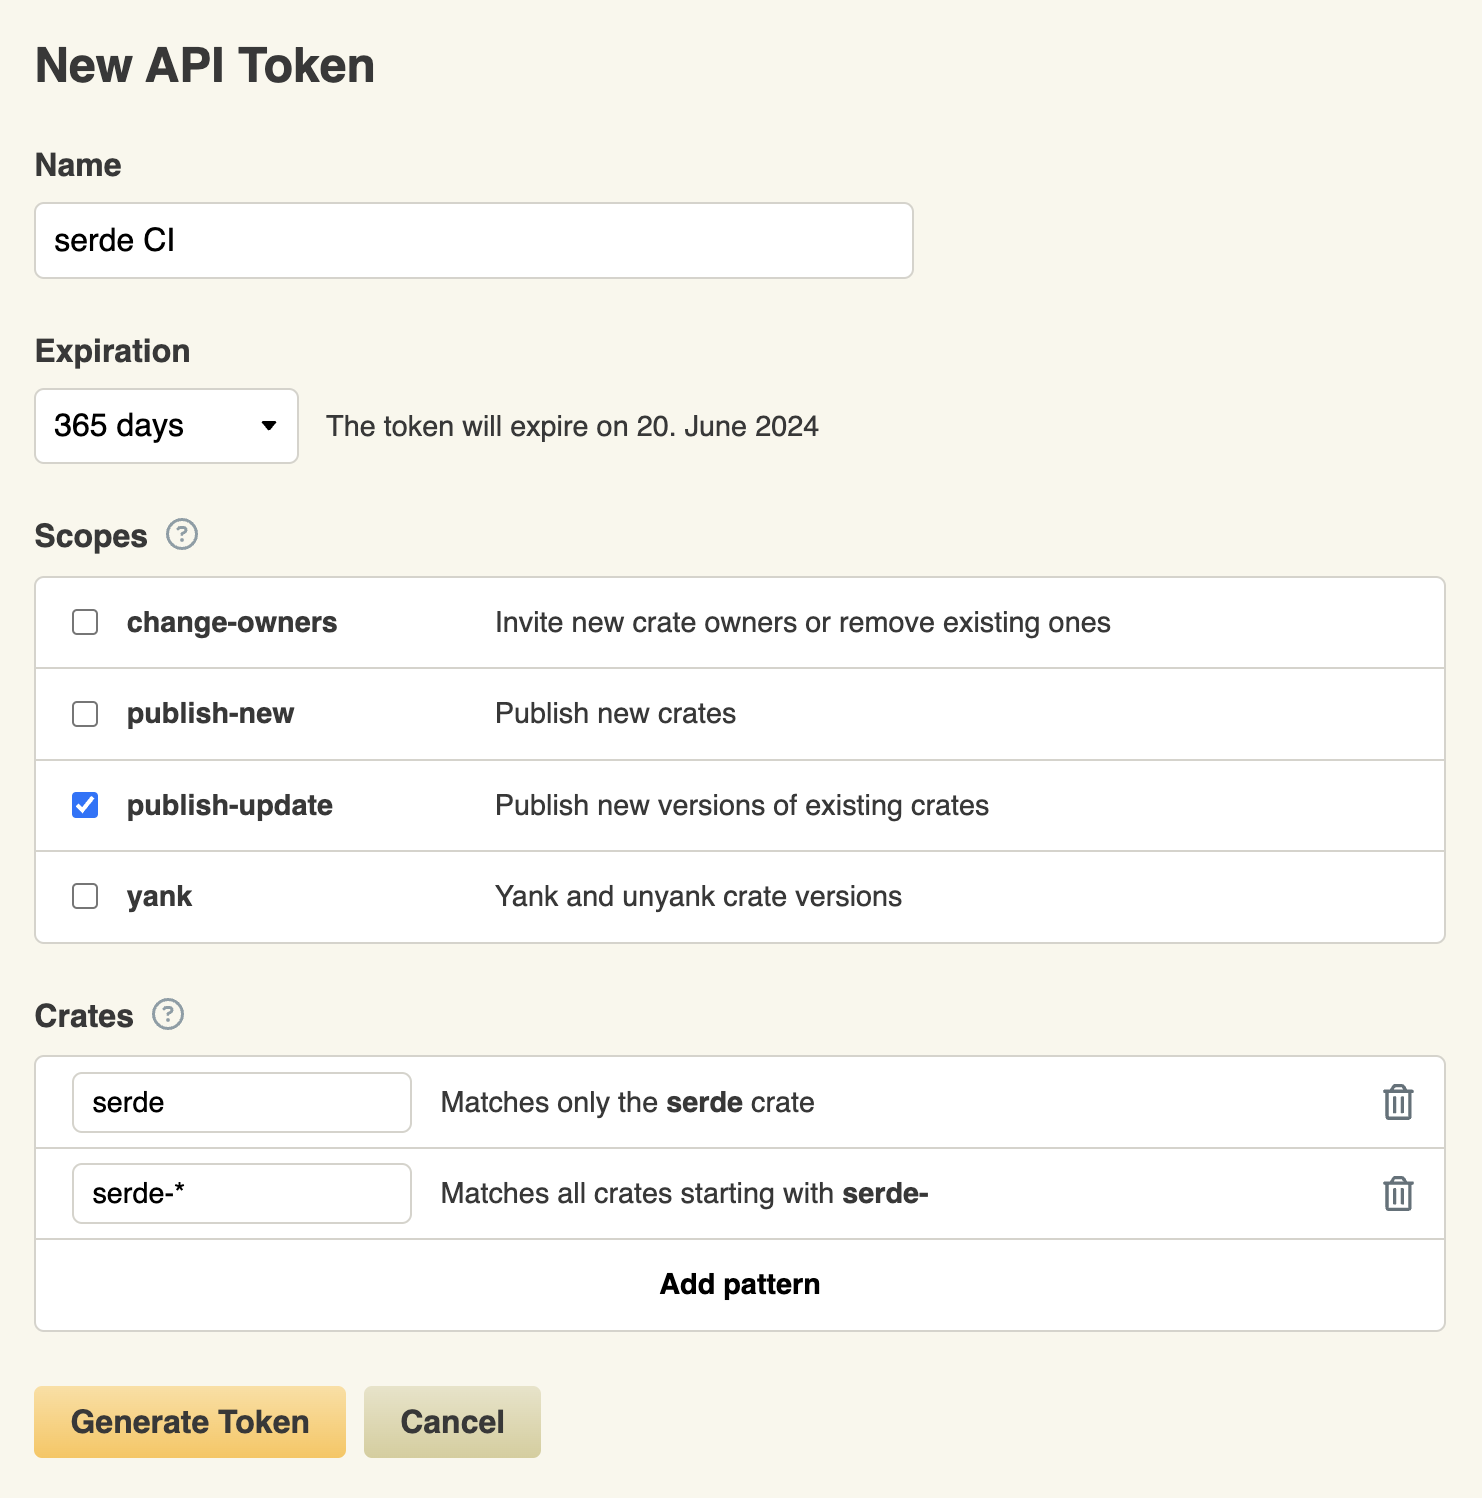
Task: Click the publish-update label text
Action: [x=229, y=805]
